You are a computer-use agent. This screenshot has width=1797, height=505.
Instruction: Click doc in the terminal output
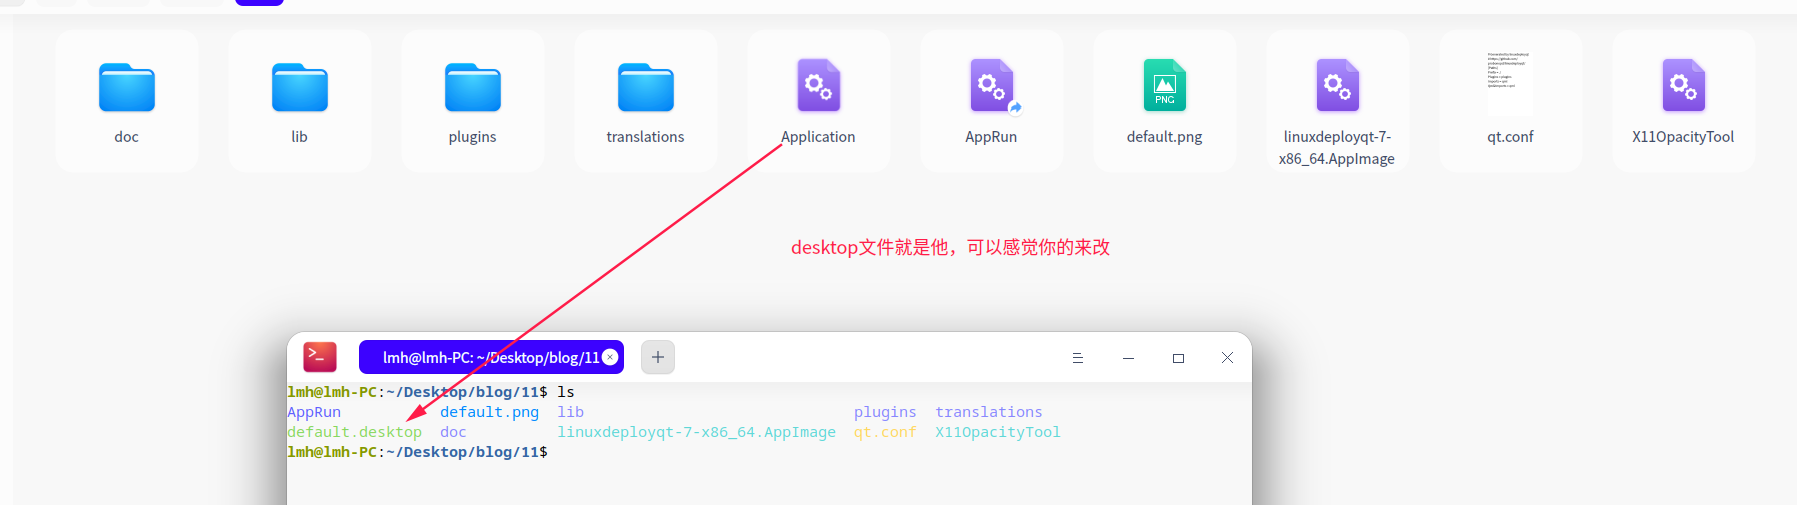pyautogui.click(x=453, y=432)
